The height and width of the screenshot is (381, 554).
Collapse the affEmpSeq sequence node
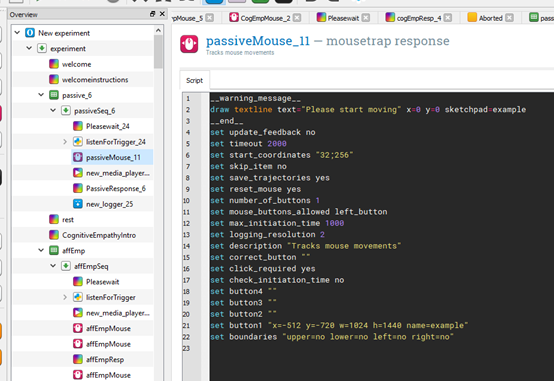(53, 266)
